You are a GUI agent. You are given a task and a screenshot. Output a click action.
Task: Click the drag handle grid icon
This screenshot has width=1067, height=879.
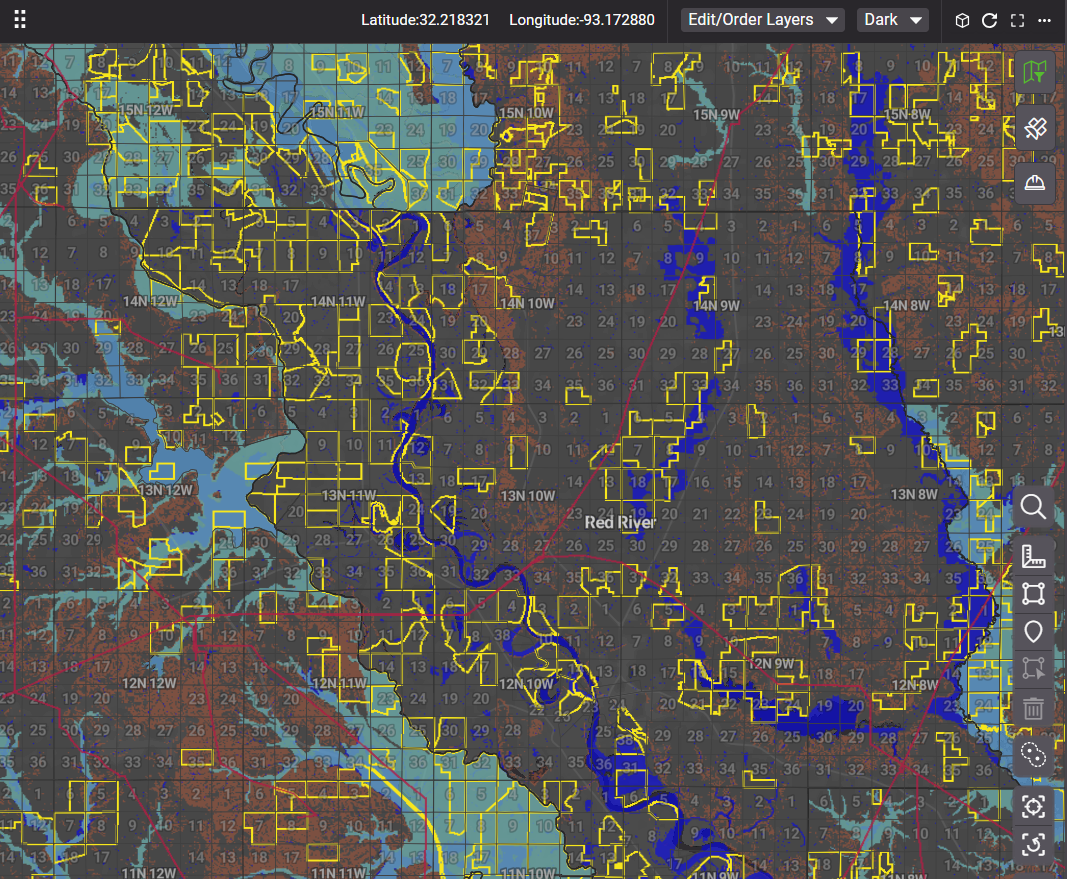coord(20,20)
